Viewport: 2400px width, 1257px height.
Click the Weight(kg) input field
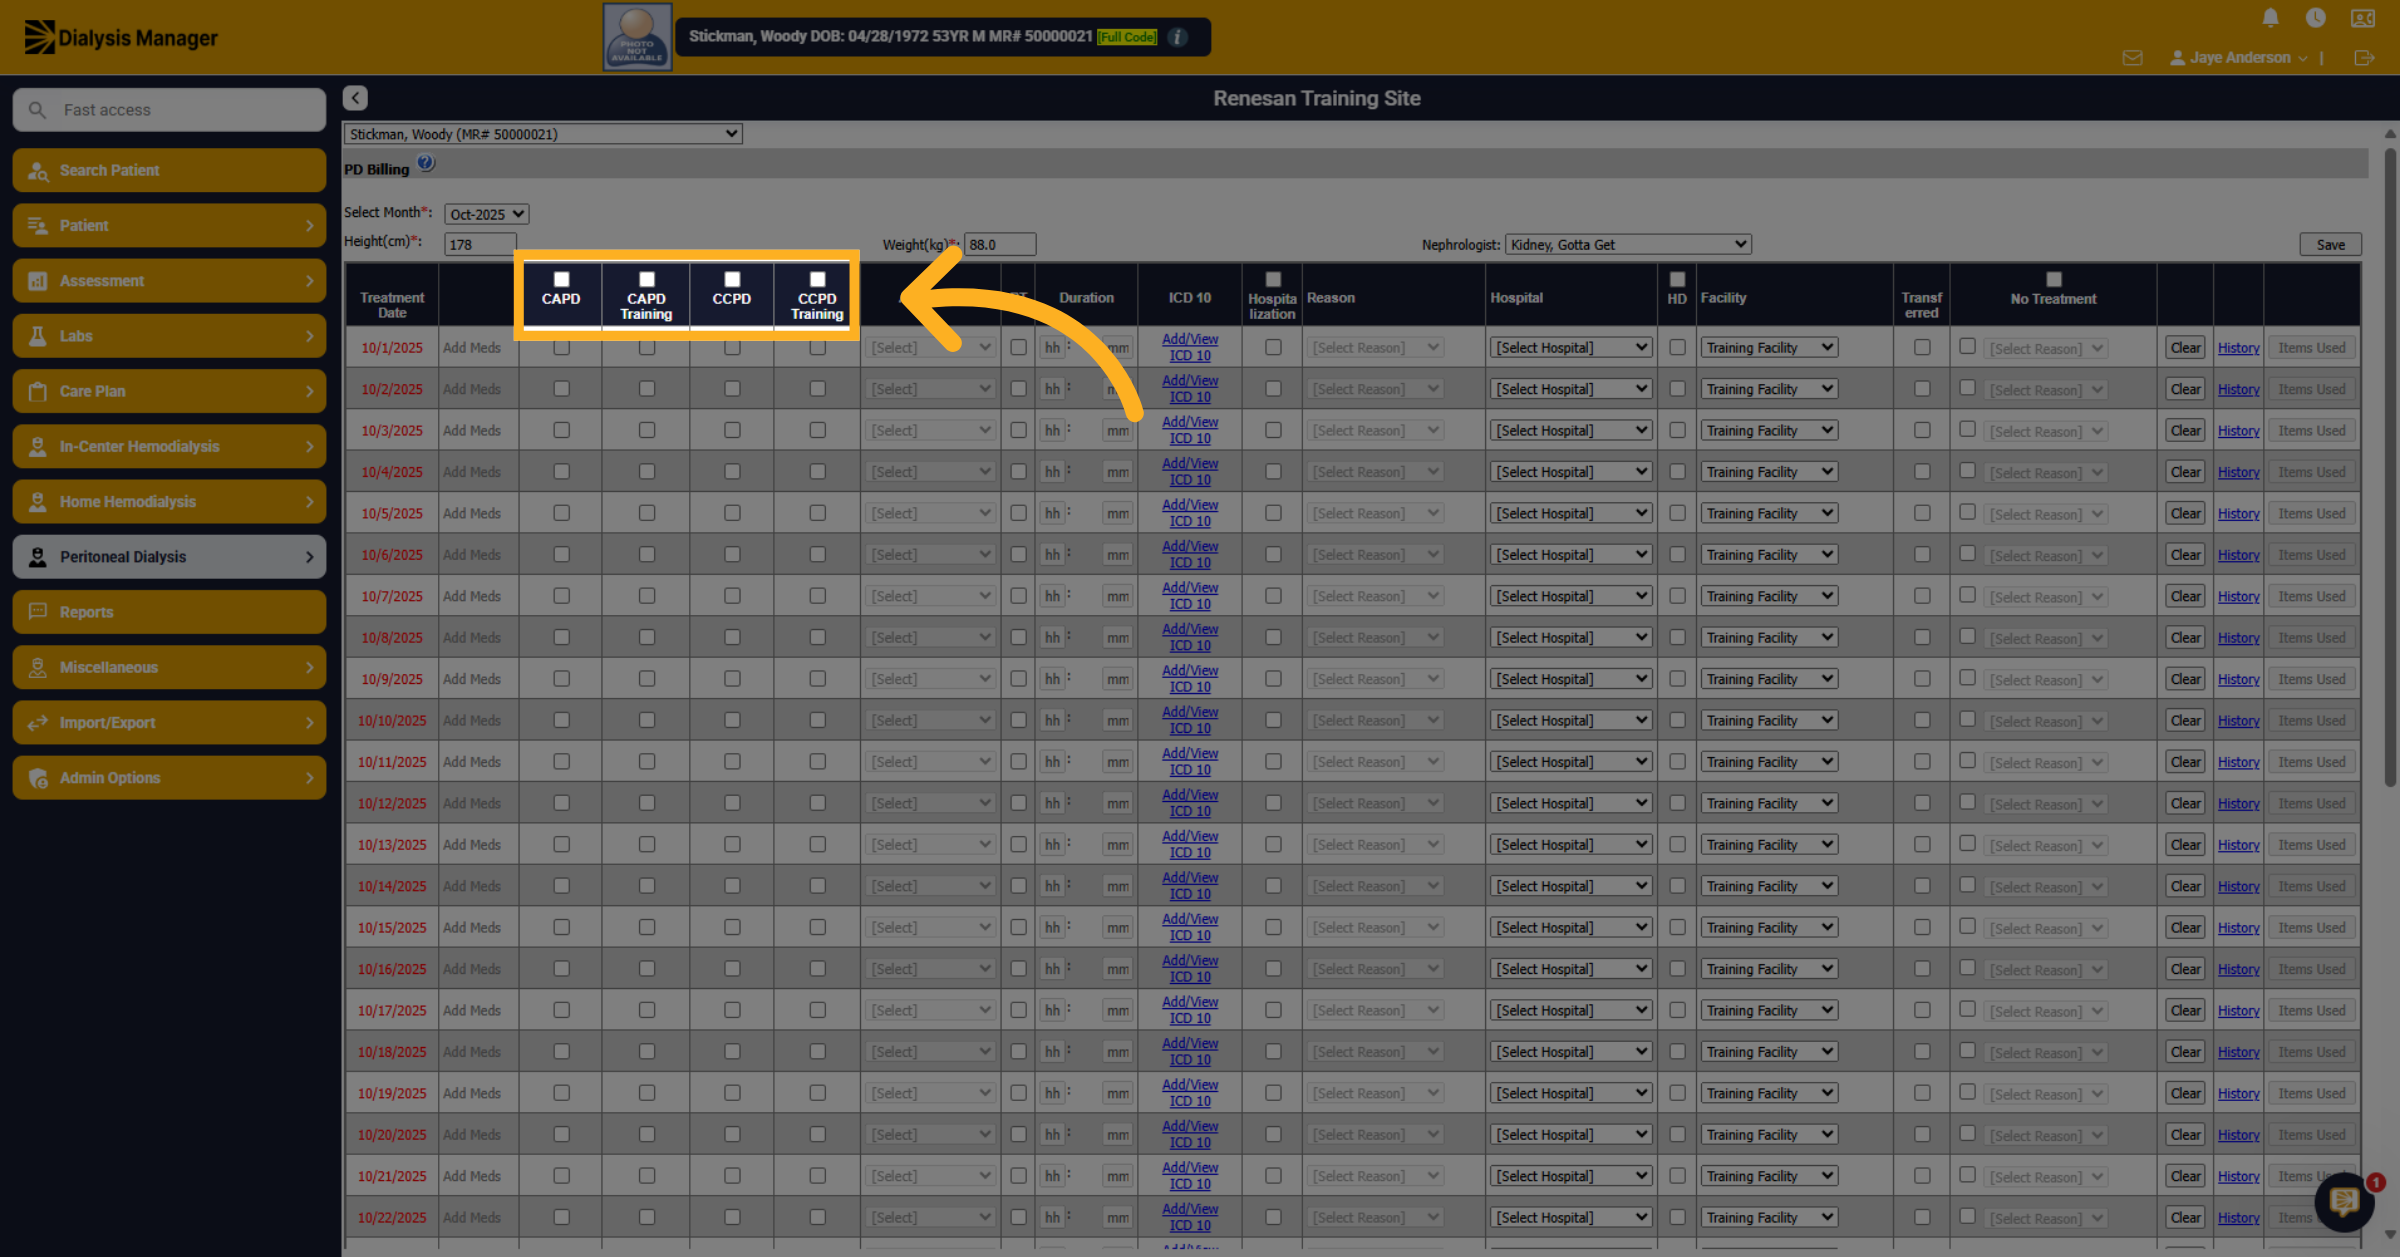(1000, 244)
